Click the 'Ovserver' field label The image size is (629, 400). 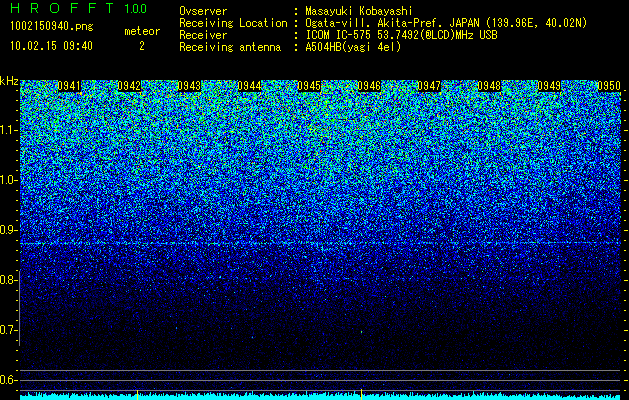pyautogui.click(x=203, y=11)
